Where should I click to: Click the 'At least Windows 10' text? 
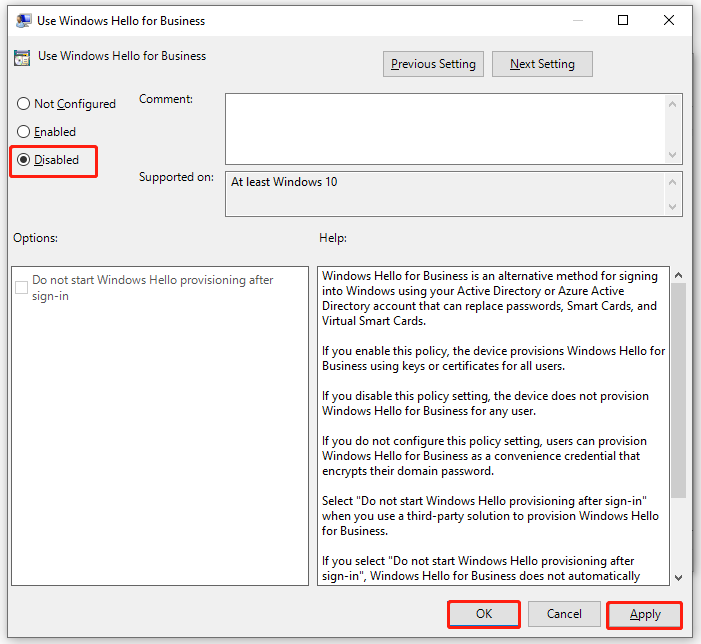pyautogui.click(x=284, y=182)
